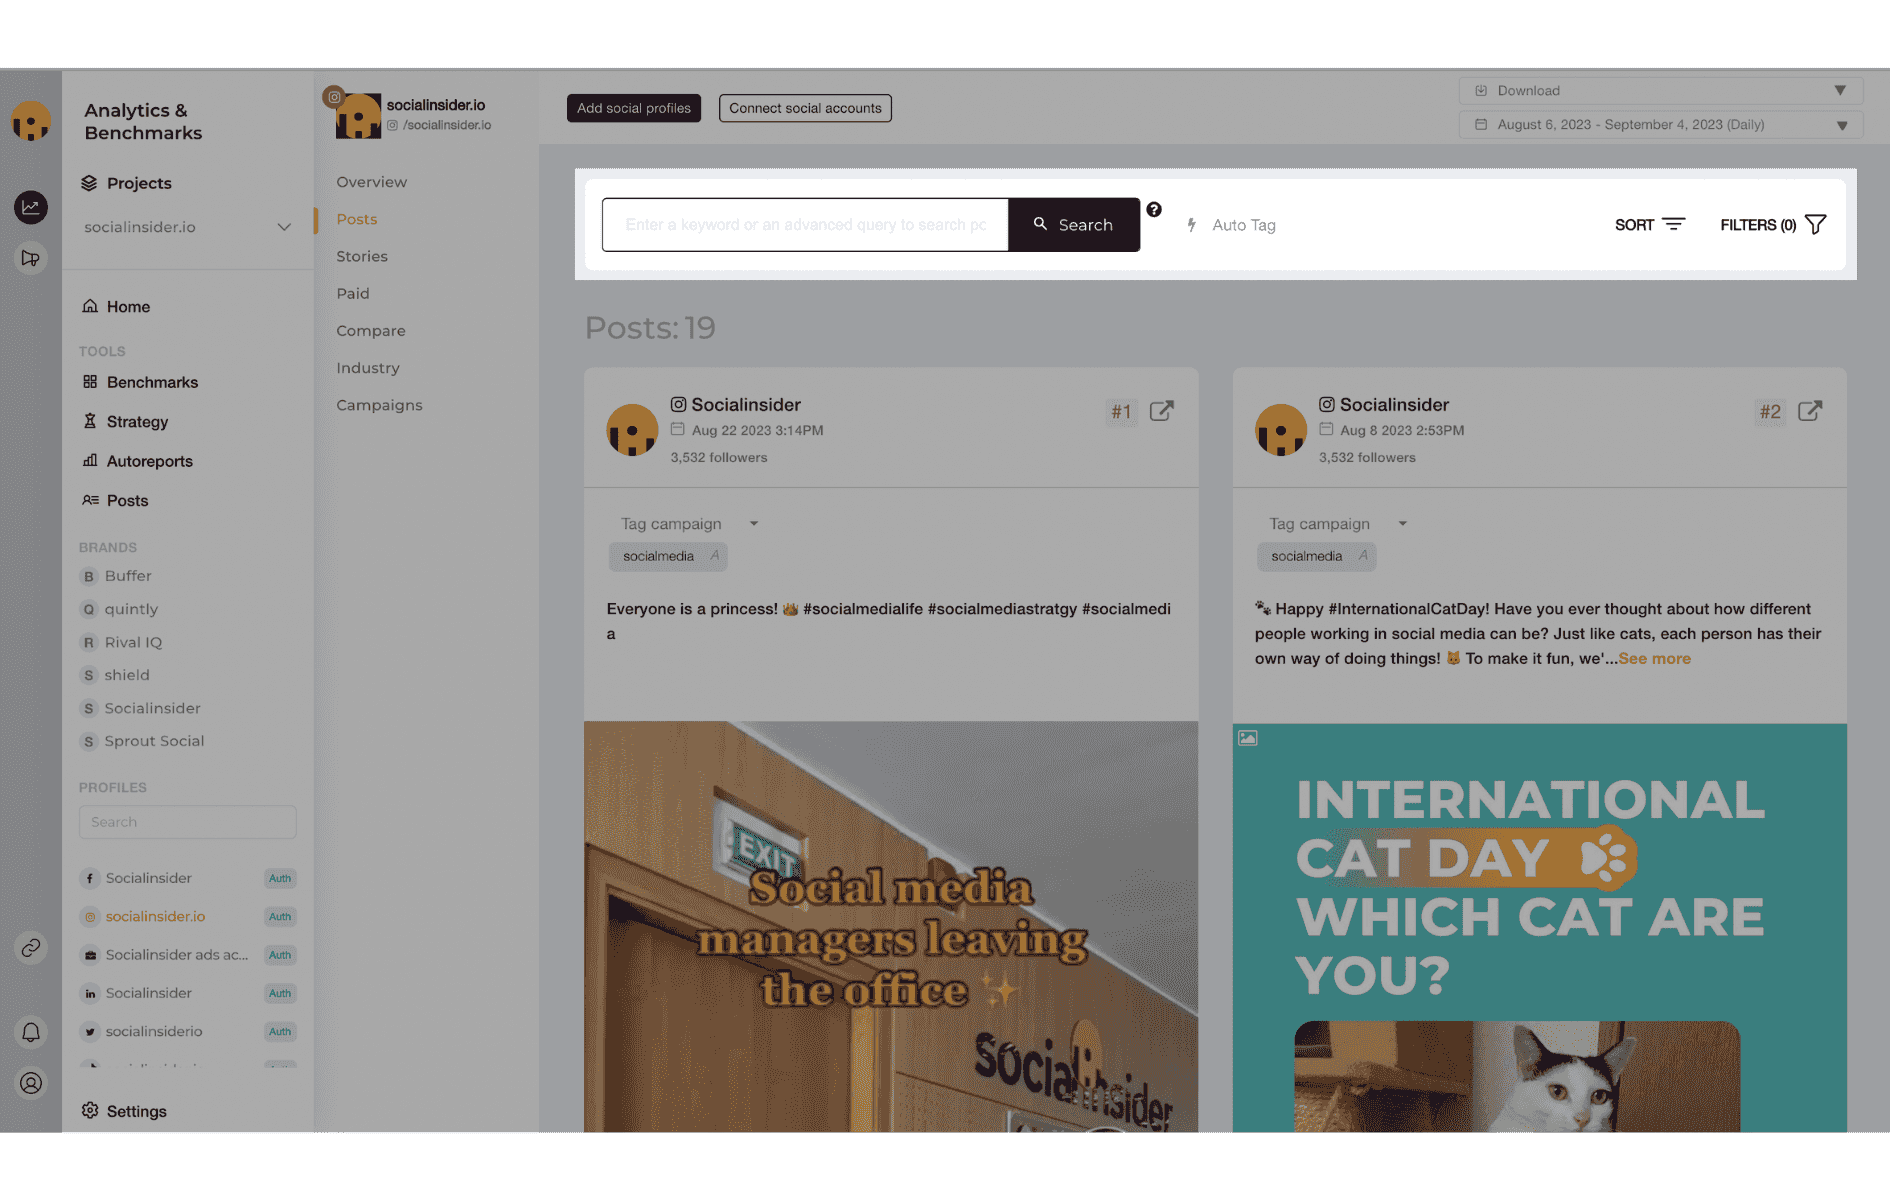The image size is (1890, 1200).
Task: Click the Settings gear icon
Action: [90, 1110]
